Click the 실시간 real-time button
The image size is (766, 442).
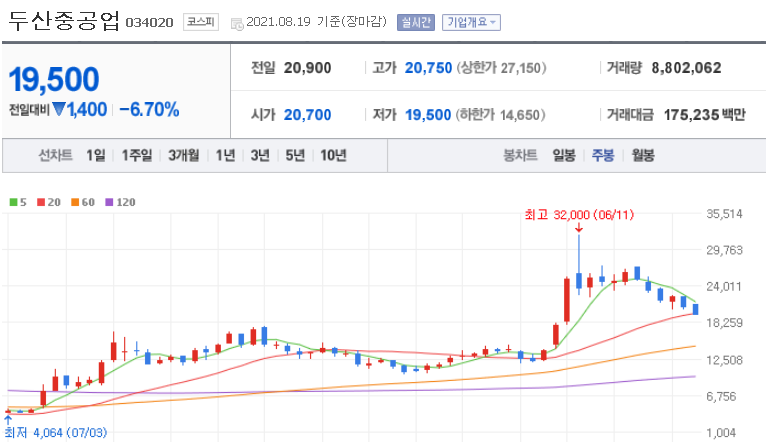click(x=416, y=22)
